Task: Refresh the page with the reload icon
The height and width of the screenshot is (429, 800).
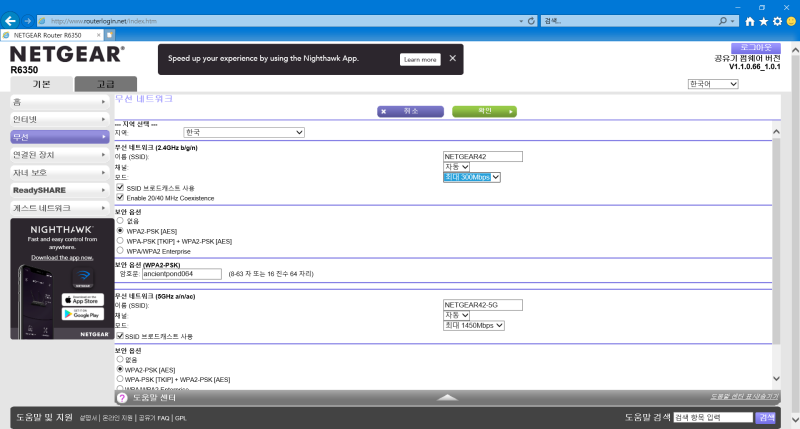Action: point(531,21)
